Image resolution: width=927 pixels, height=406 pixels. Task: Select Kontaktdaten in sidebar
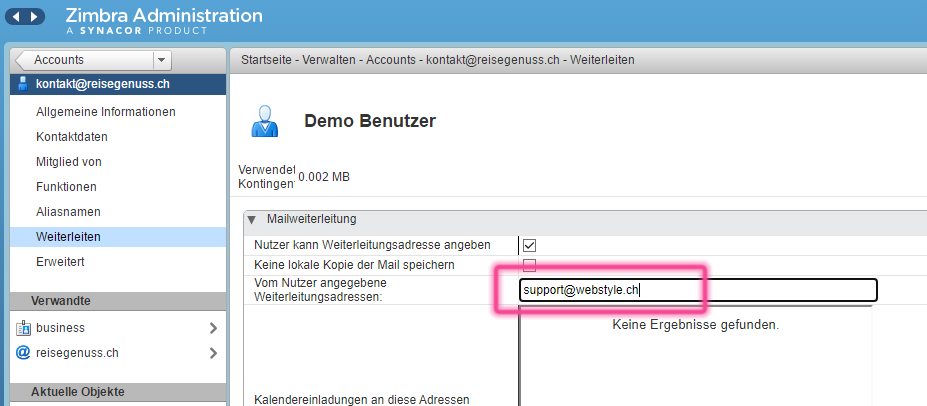[72, 136]
